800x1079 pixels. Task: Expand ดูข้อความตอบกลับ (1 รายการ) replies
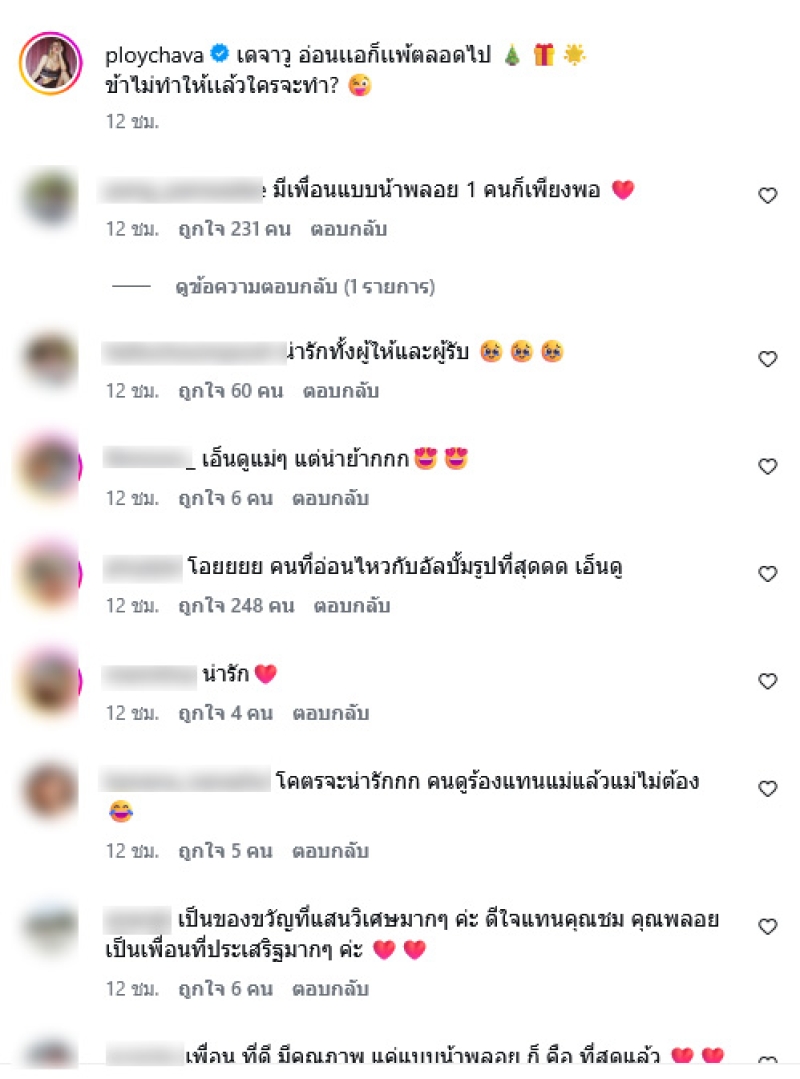click(305, 286)
